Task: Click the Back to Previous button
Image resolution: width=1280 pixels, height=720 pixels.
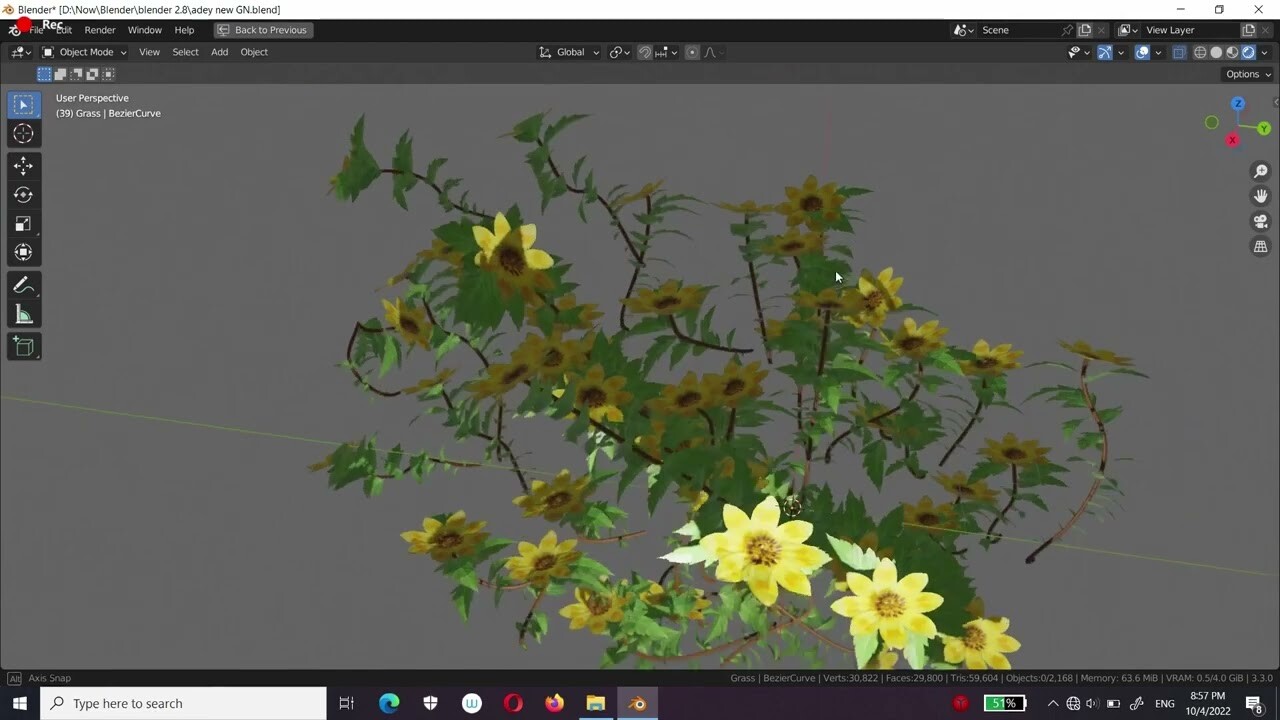Action: [x=263, y=29]
